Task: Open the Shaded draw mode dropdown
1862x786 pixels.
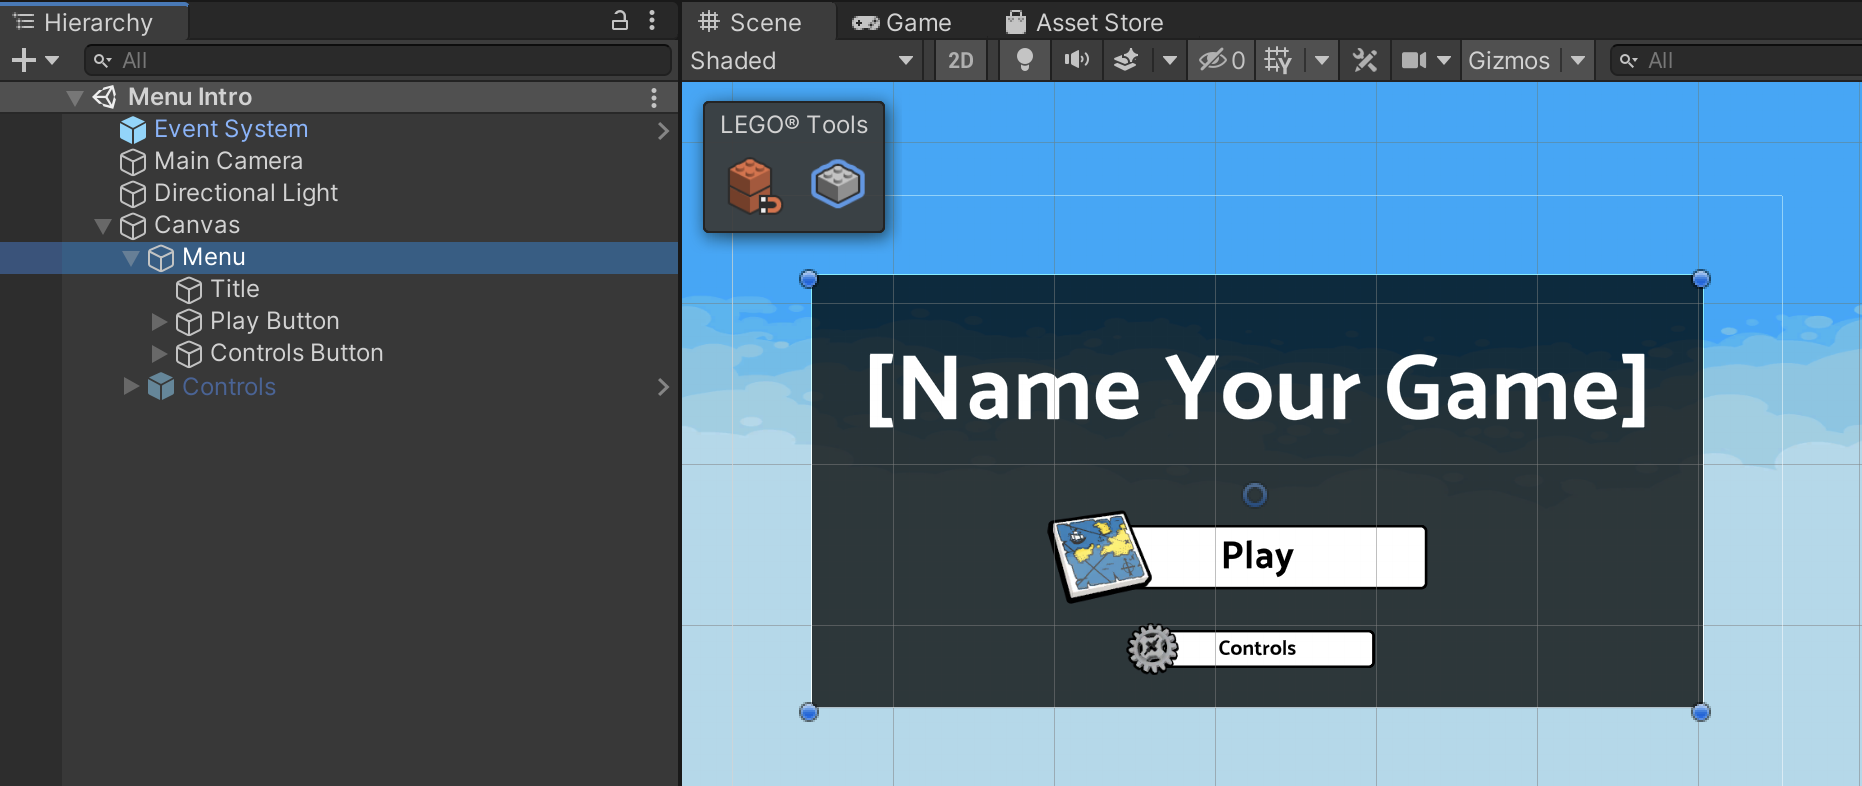Action: pyautogui.click(x=802, y=61)
